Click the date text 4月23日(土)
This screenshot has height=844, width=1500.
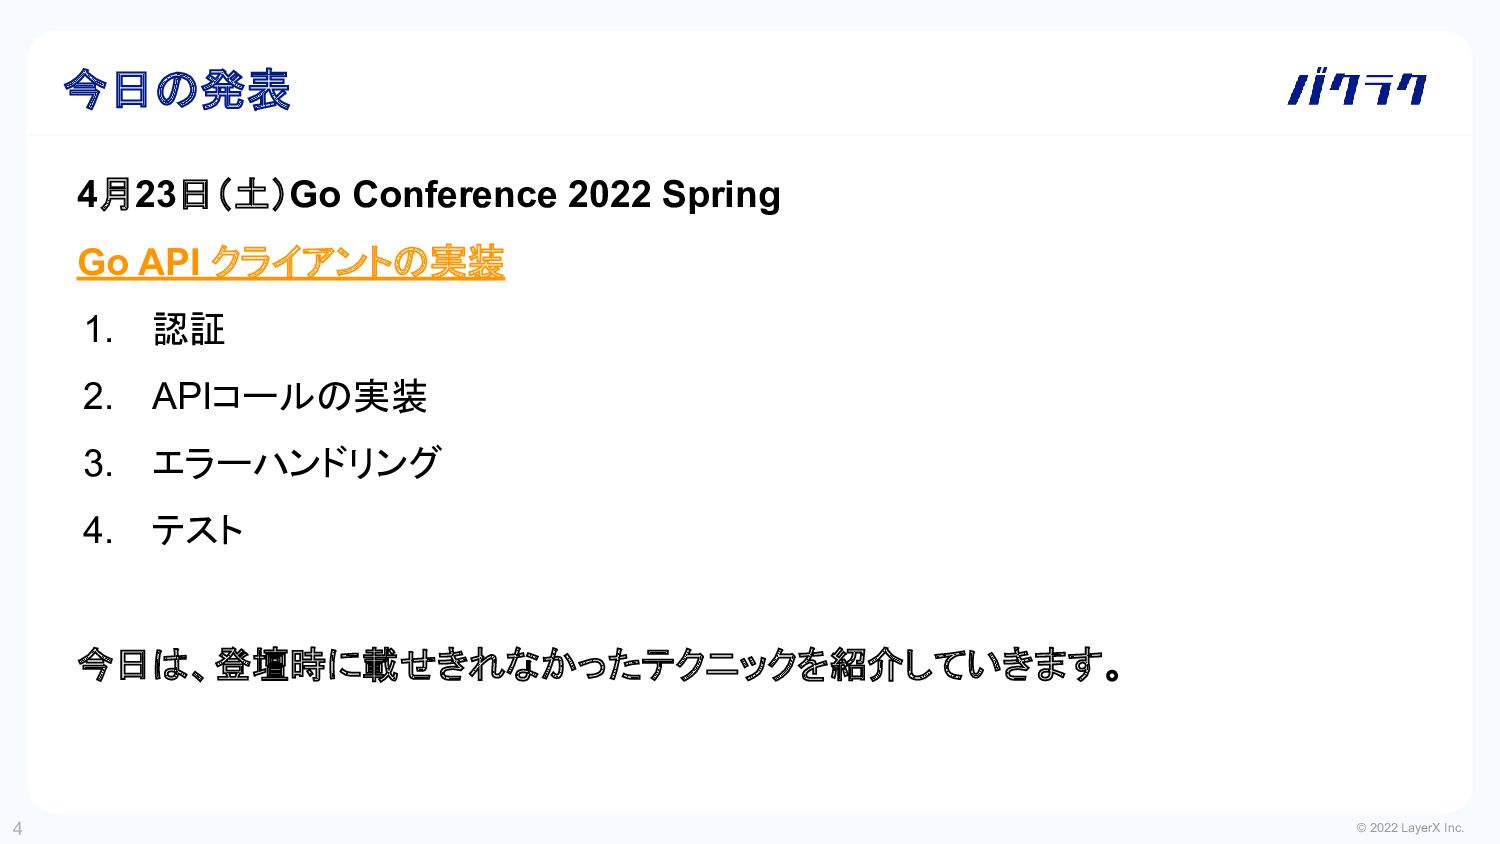point(182,194)
